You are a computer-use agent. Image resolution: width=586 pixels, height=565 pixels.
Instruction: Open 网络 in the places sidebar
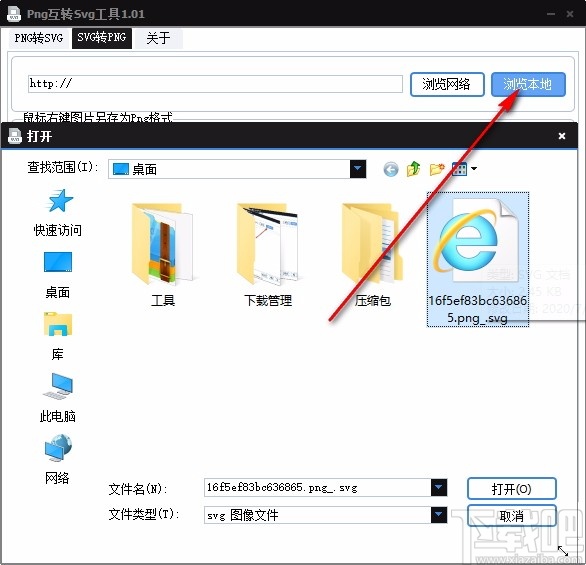pyautogui.click(x=58, y=460)
